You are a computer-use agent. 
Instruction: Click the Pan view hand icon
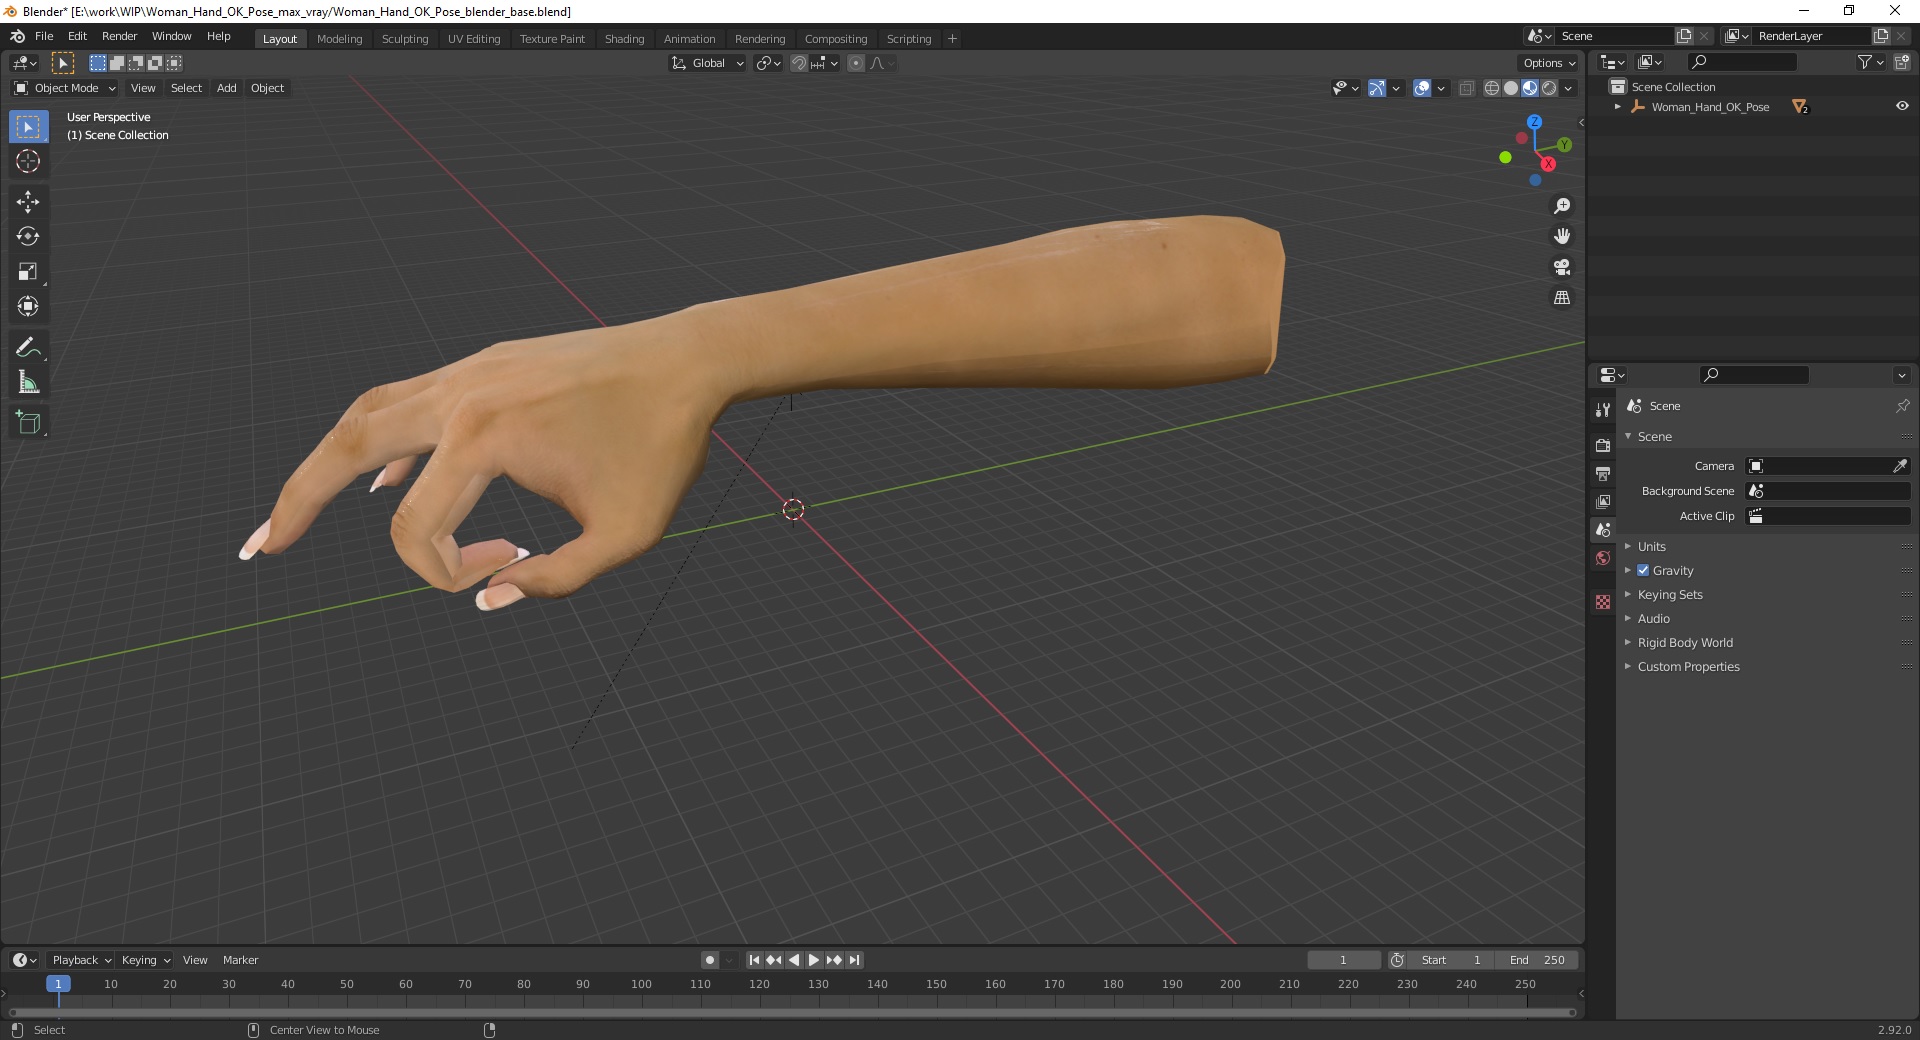click(1562, 236)
